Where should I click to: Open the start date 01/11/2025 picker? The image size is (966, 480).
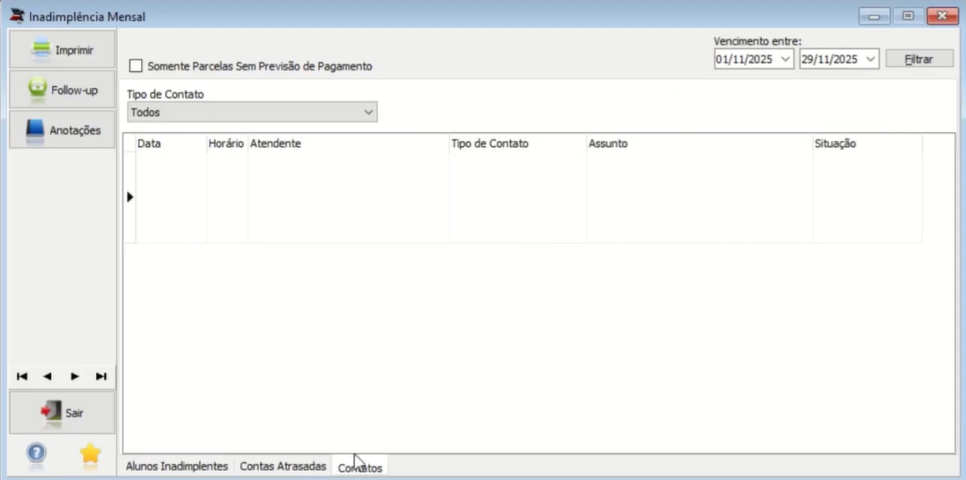coord(785,59)
